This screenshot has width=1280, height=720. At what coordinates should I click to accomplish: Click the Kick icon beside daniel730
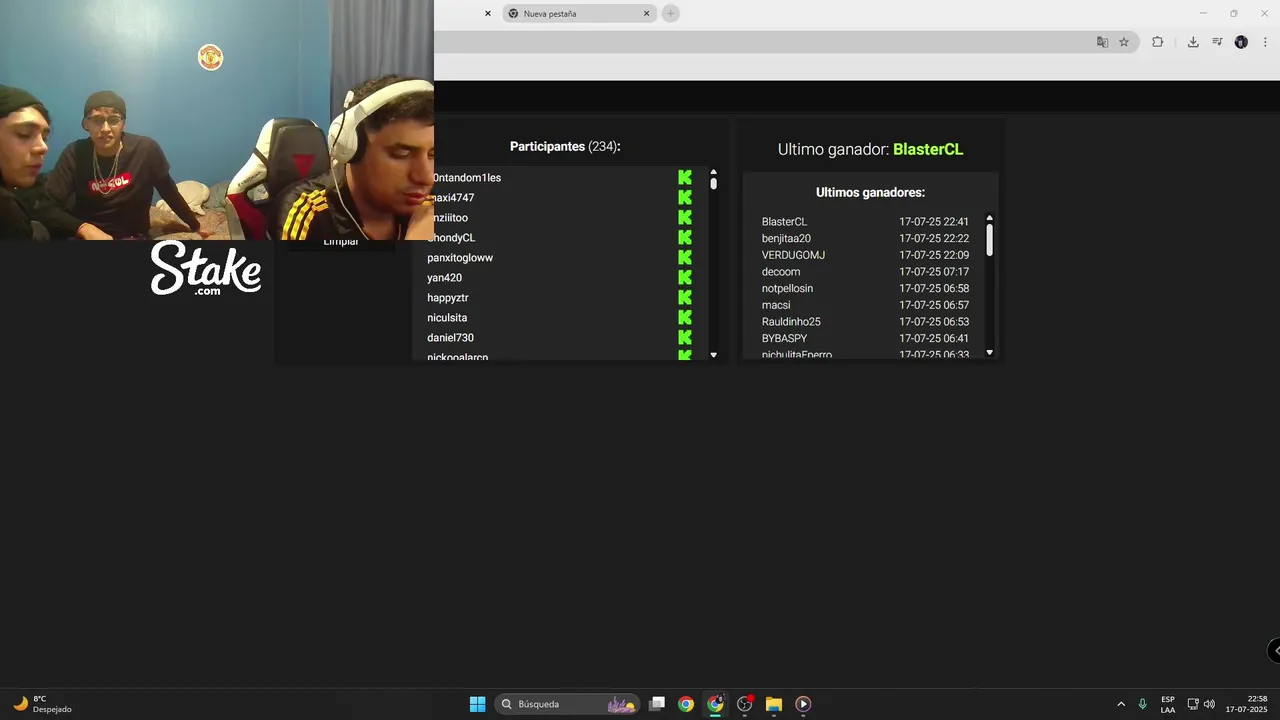coord(685,337)
